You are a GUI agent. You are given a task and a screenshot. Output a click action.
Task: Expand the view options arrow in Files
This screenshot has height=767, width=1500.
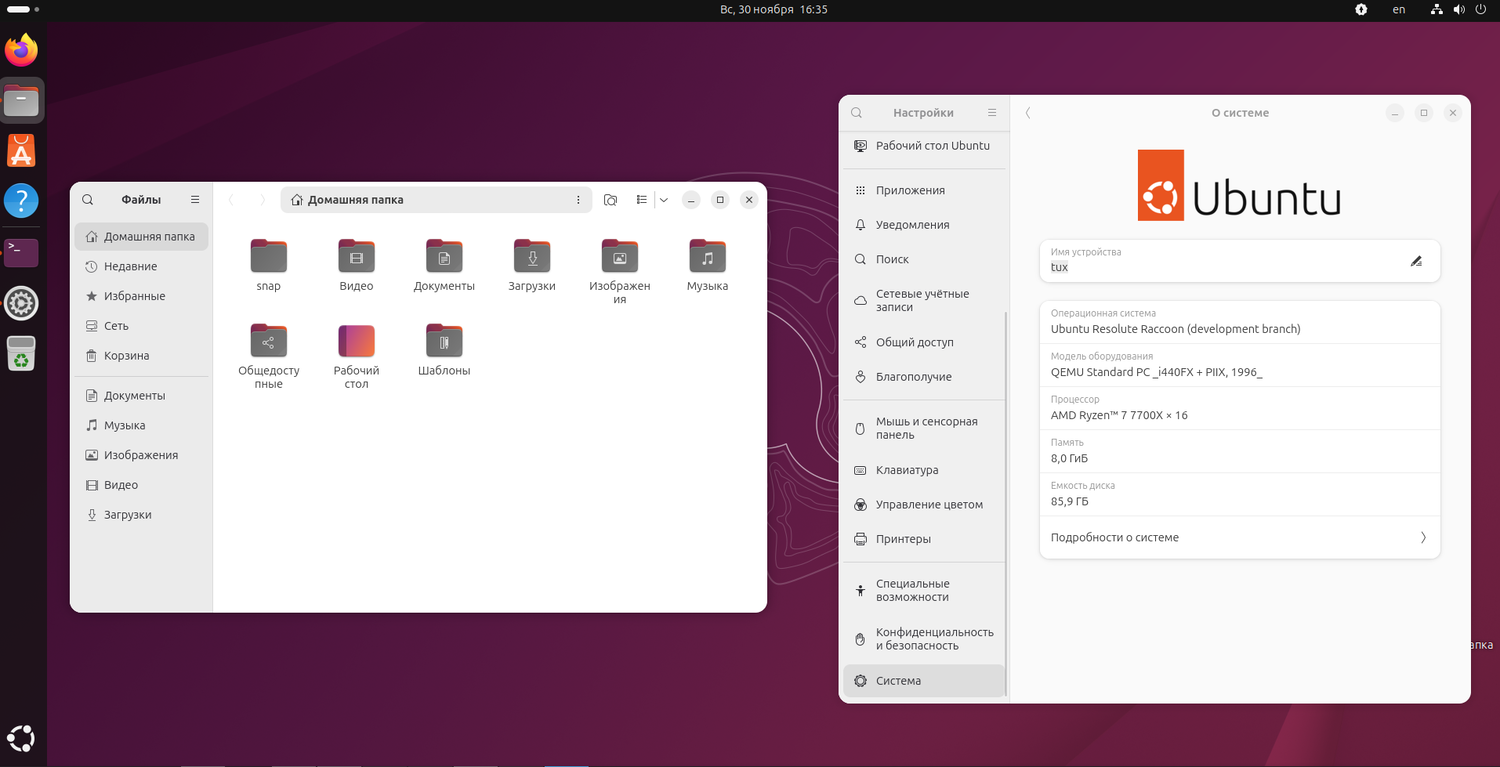coord(663,200)
